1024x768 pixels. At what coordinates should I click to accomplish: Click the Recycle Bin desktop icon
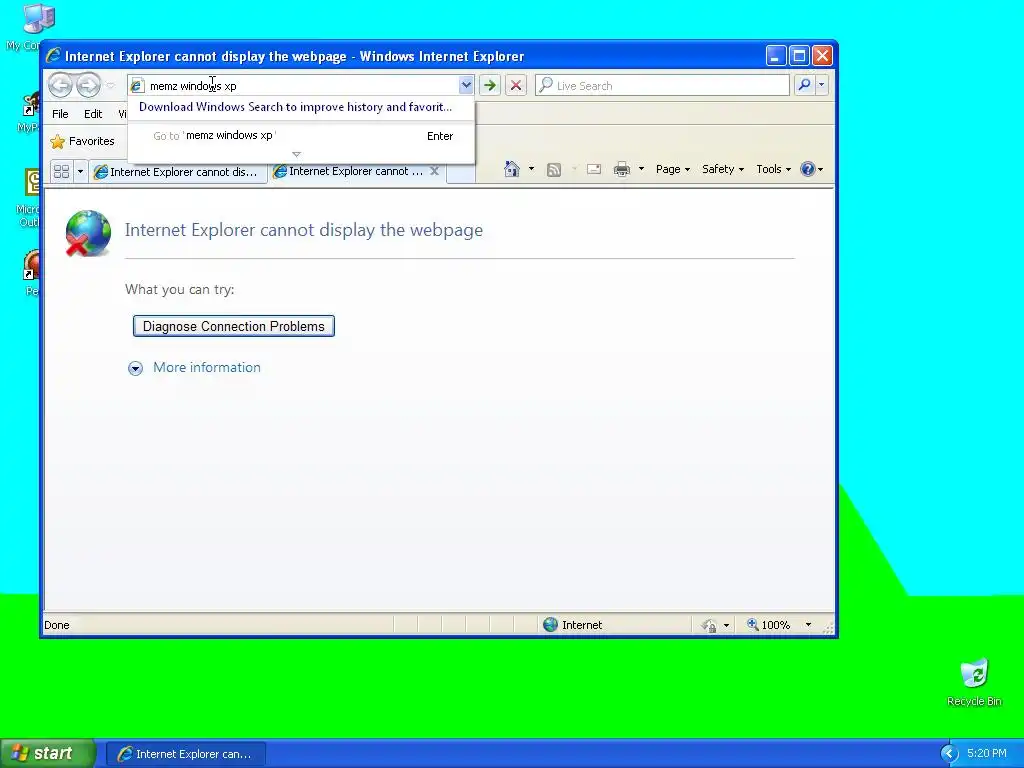click(x=974, y=682)
